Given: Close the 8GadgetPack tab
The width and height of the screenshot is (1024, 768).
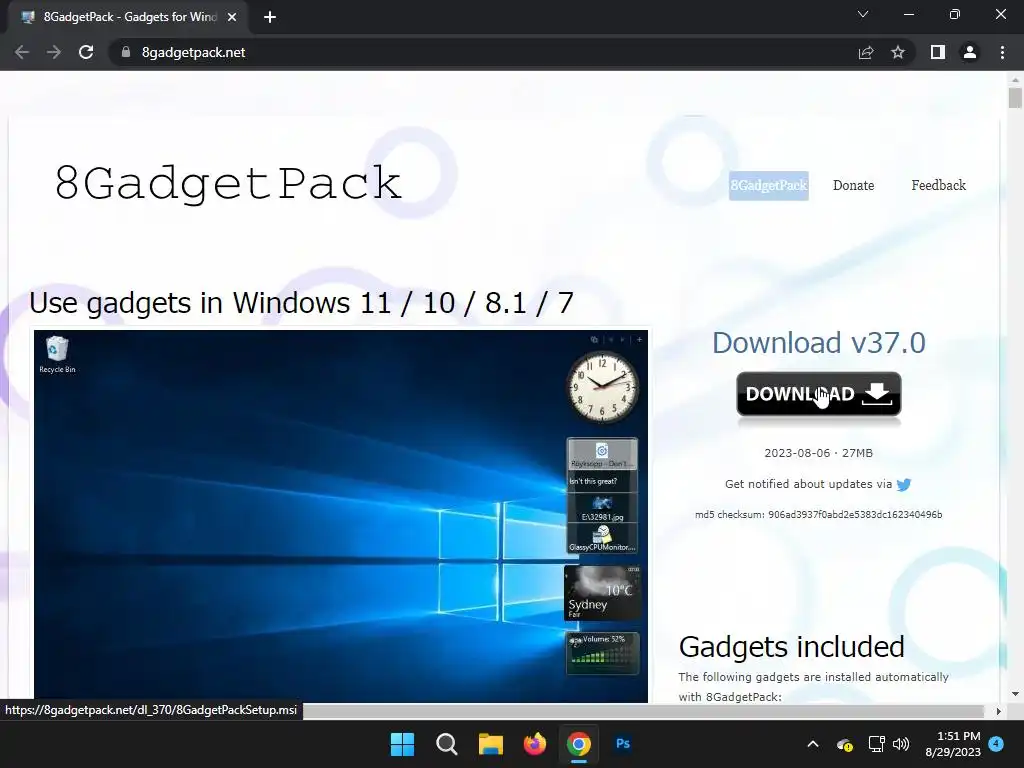Looking at the screenshot, I should click(232, 17).
